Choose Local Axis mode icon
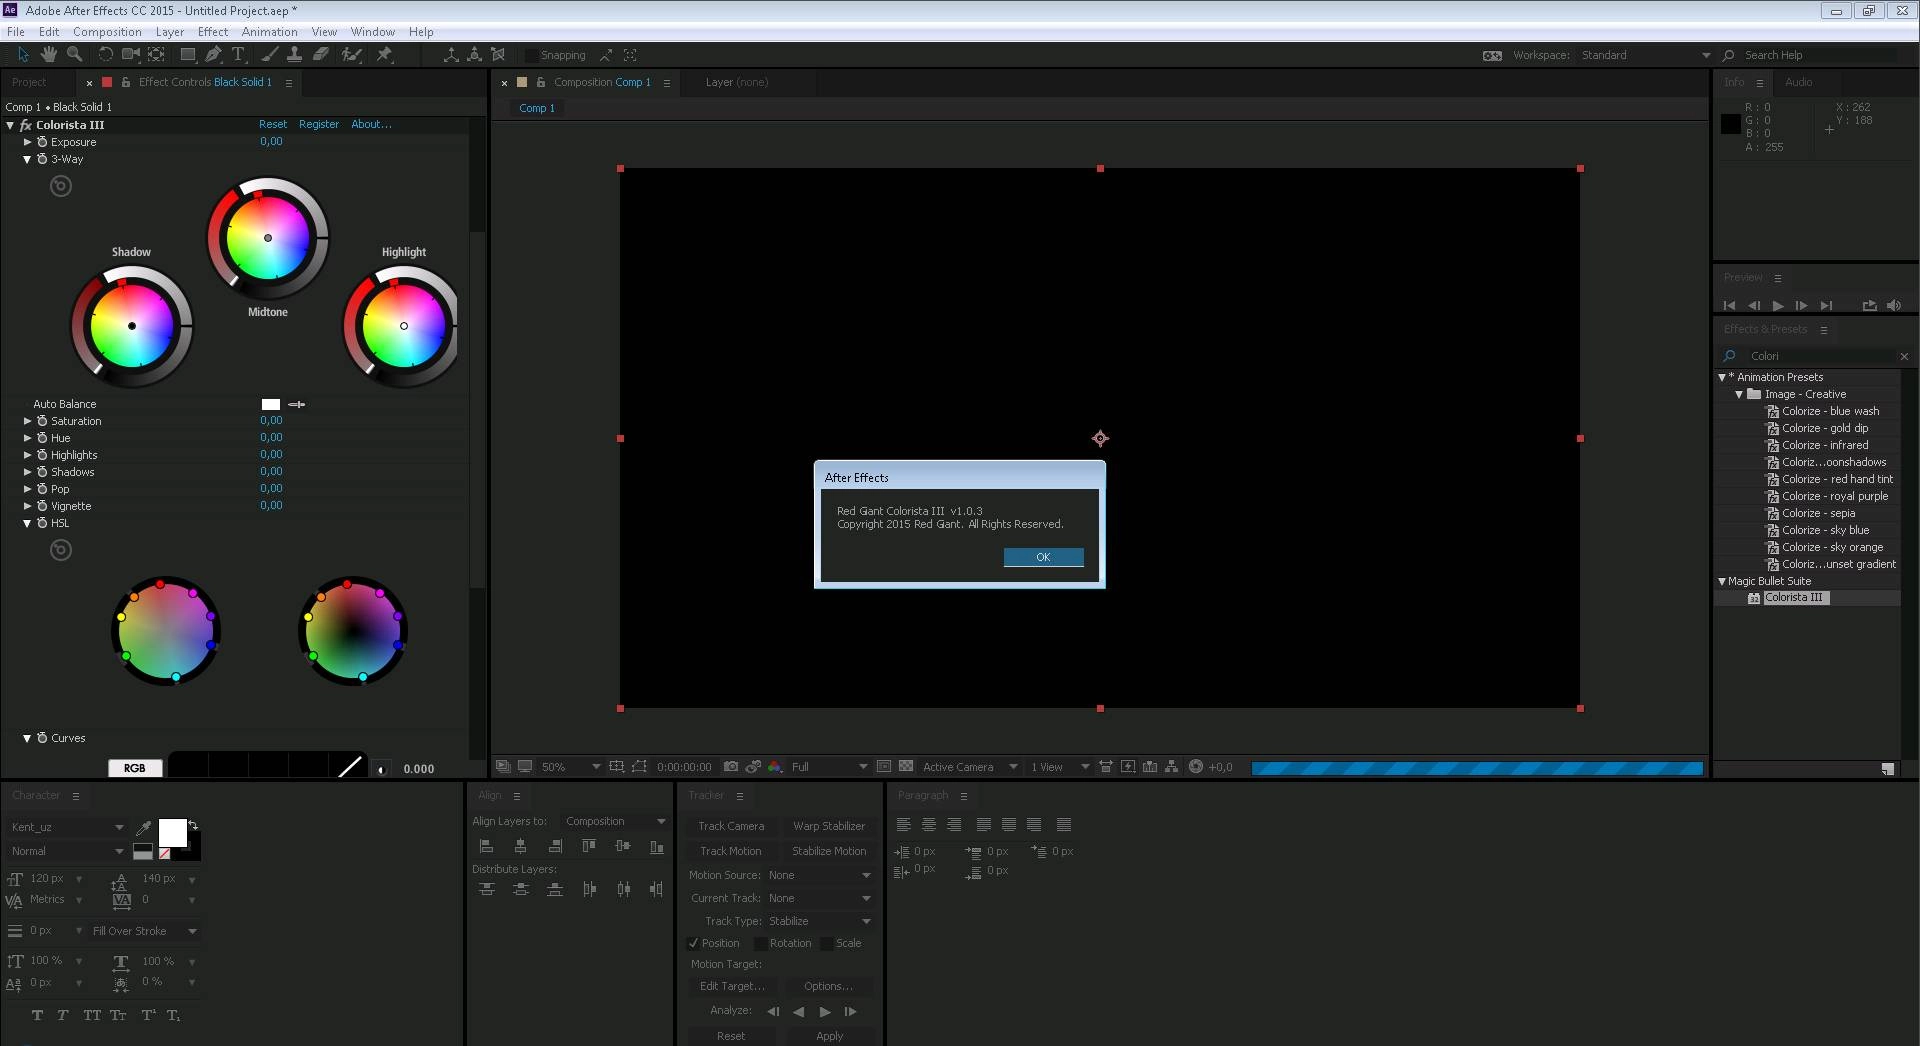This screenshot has height=1046, width=1920. pos(451,55)
